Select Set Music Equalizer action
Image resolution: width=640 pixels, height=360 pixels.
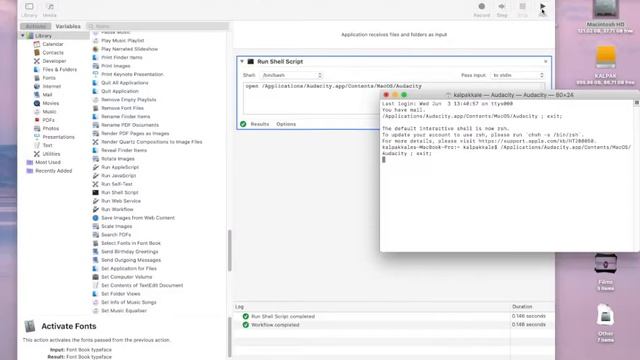click(124, 311)
